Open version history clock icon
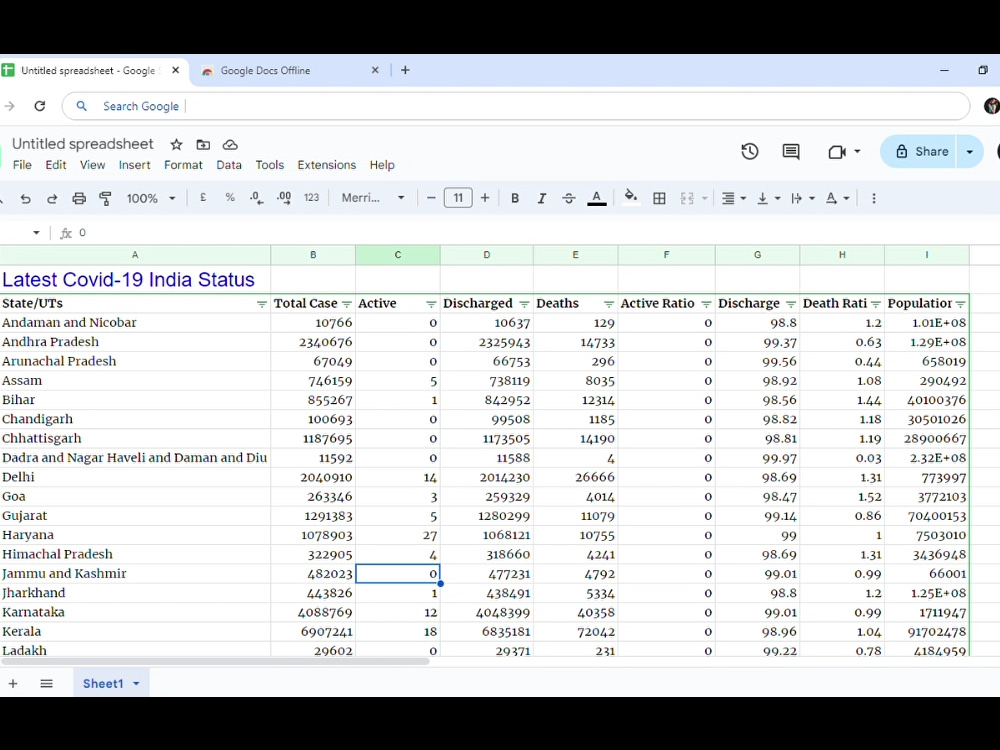The width and height of the screenshot is (1000, 750). (x=750, y=152)
